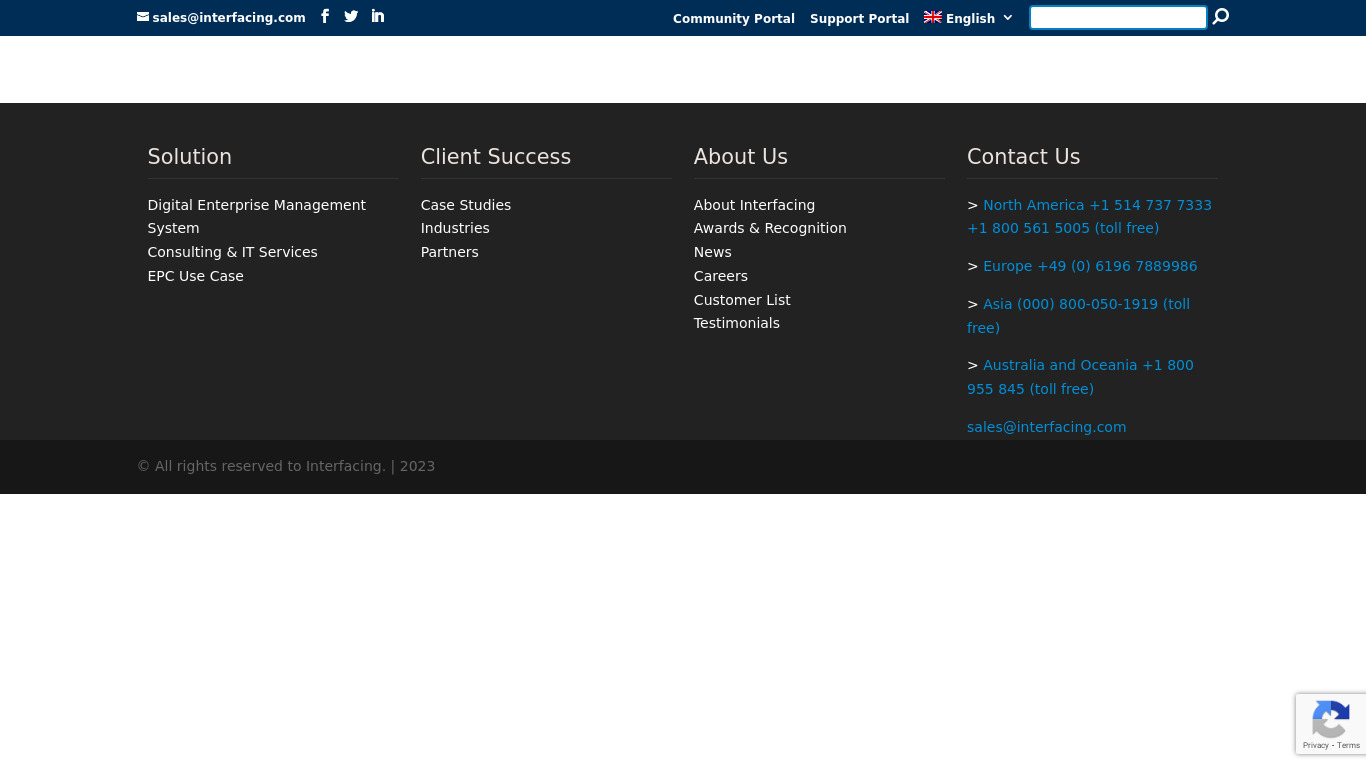
Task: Open EPC Use Case link
Action: [196, 276]
